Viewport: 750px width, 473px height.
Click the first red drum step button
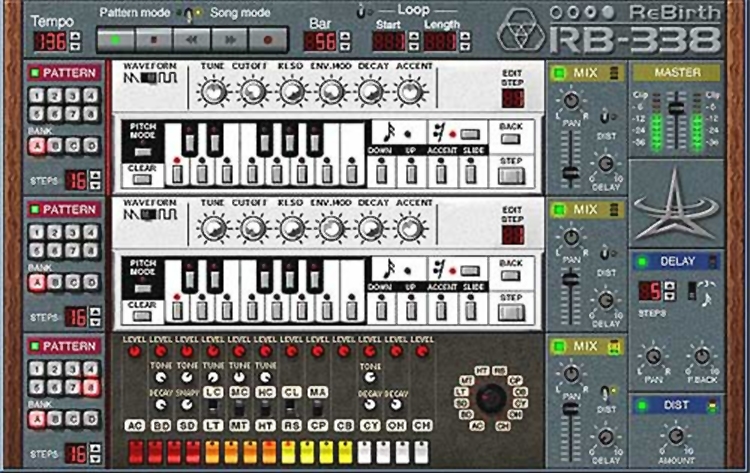pyautogui.click(x=135, y=451)
